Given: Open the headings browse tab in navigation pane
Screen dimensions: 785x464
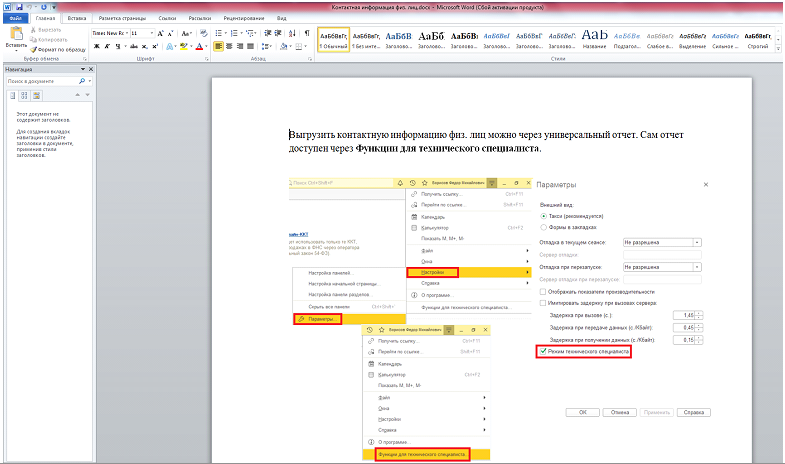Looking at the screenshot, I should [13, 95].
